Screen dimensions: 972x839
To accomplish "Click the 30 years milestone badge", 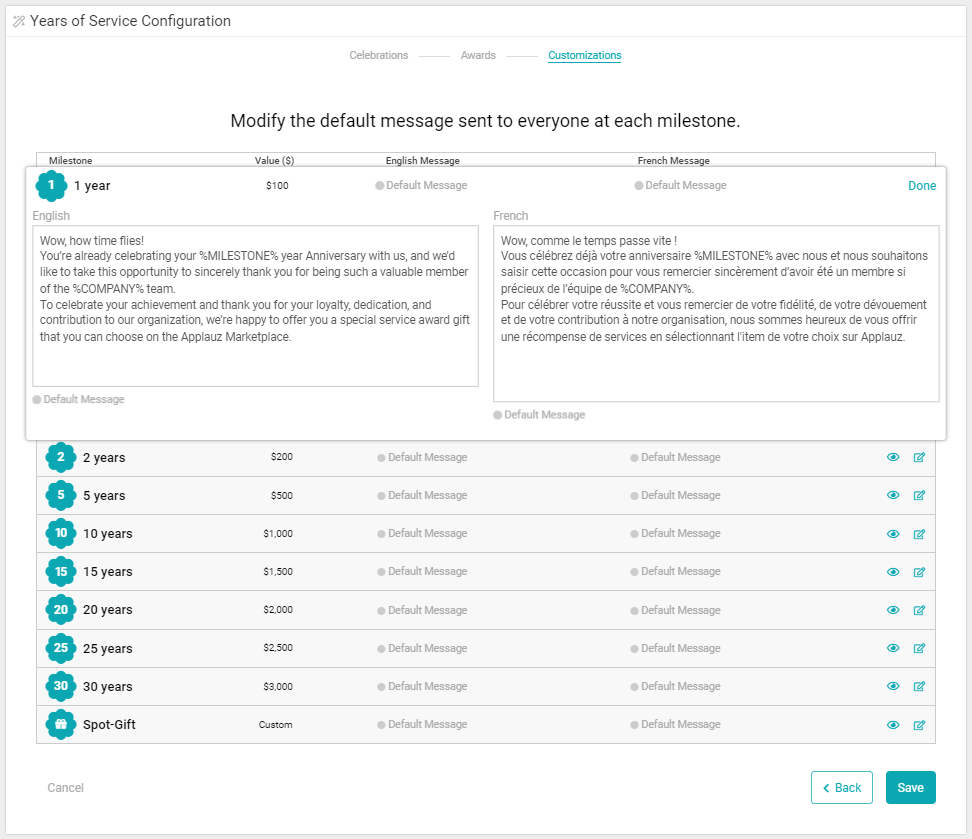I will click(61, 687).
